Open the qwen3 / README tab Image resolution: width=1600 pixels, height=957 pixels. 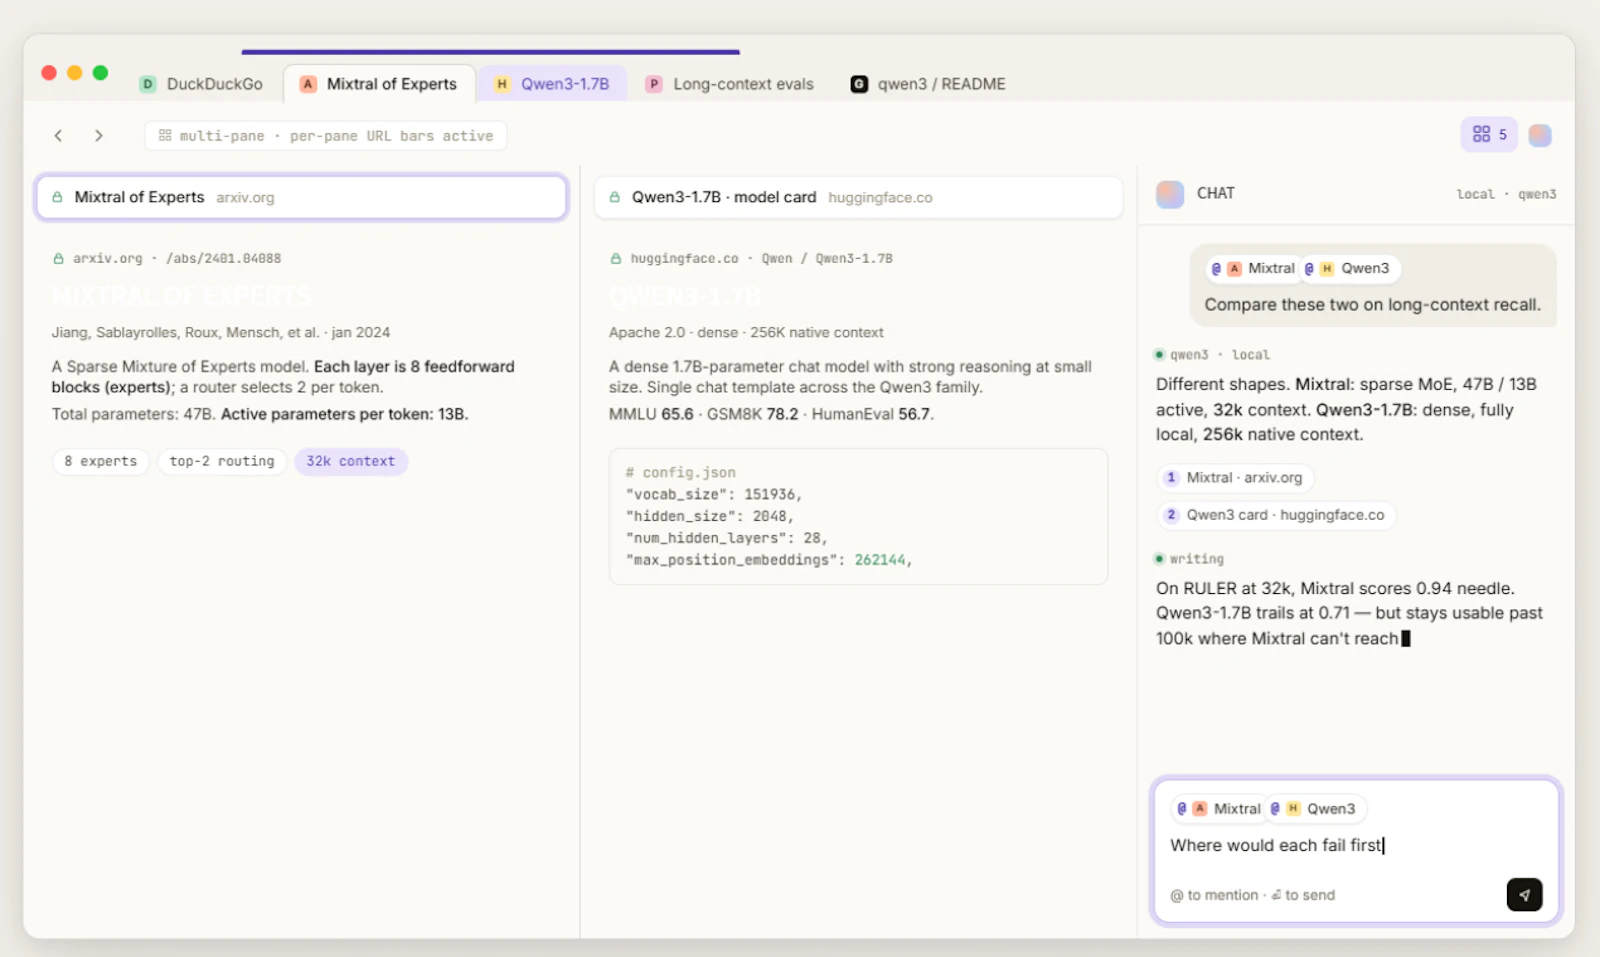tap(929, 84)
